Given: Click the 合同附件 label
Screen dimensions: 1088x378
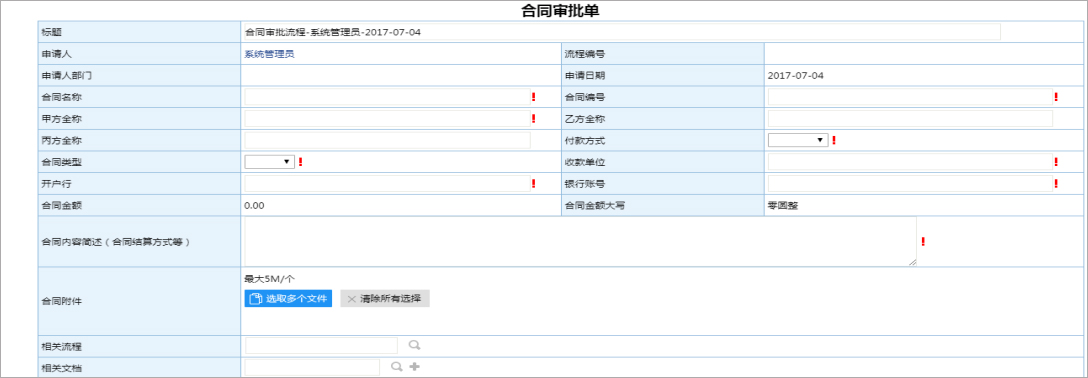Looking at the screenshot, I should point(61,302).
